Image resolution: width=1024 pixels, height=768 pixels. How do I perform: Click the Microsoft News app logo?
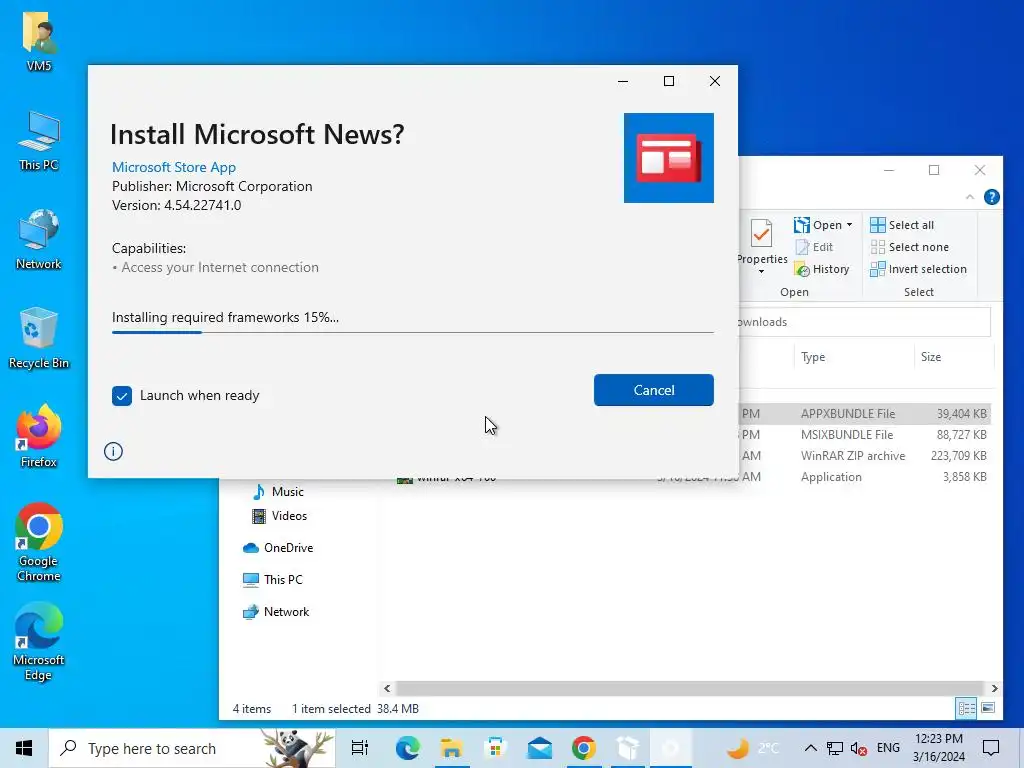[x=668, y=157]
